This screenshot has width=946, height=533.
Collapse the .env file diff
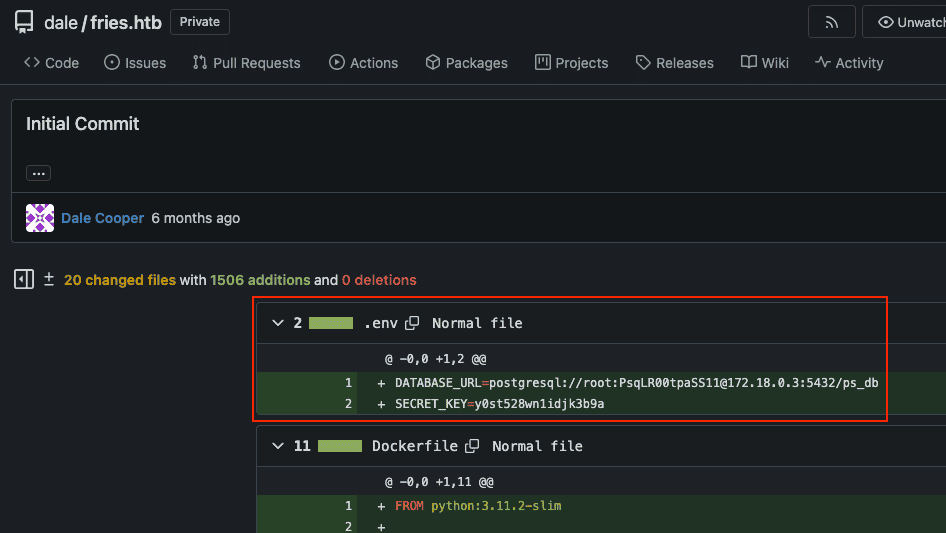pos(278,323)
